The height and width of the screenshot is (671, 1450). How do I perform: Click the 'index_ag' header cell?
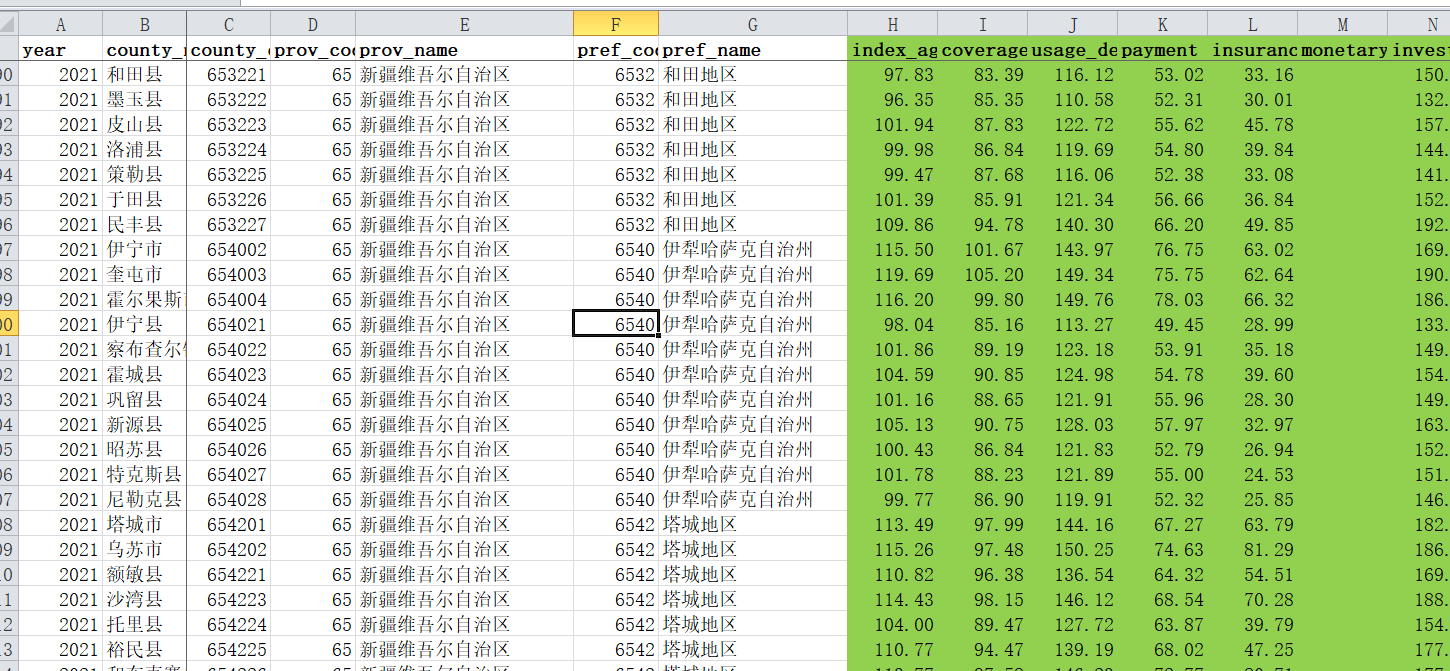coord(893,49)
